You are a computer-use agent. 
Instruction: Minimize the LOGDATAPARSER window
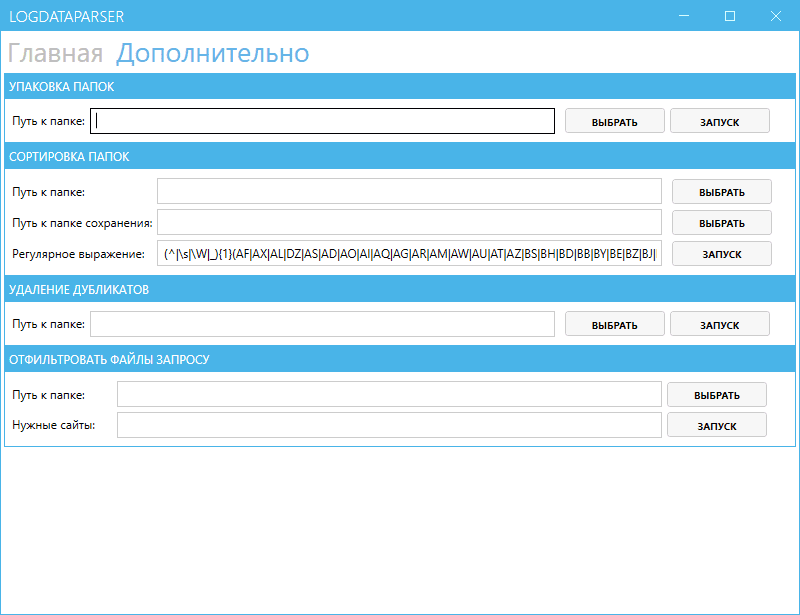pos(684,16)
